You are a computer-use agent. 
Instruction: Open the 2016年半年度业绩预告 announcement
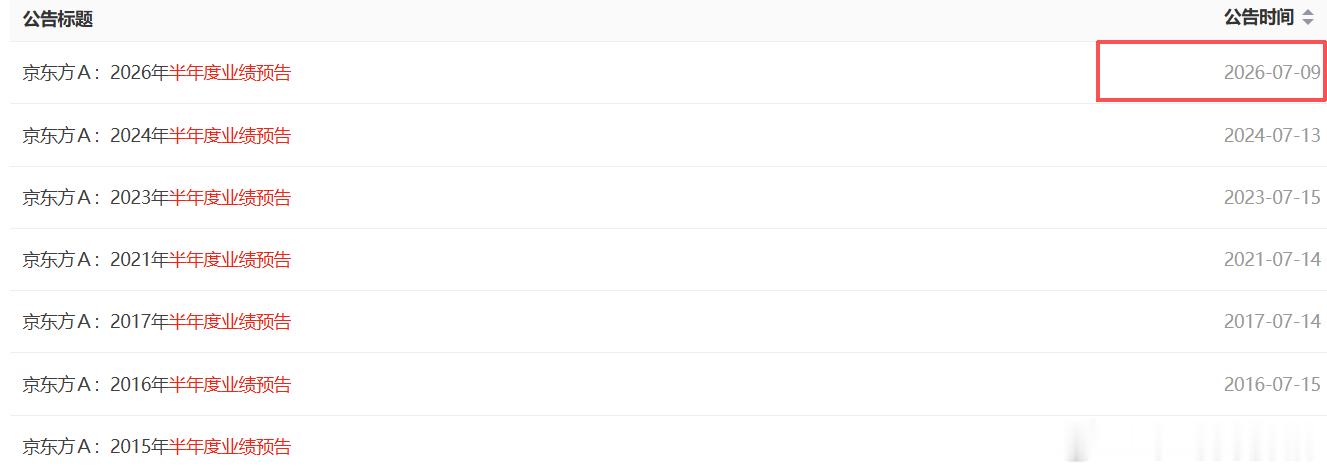point(157,384)
